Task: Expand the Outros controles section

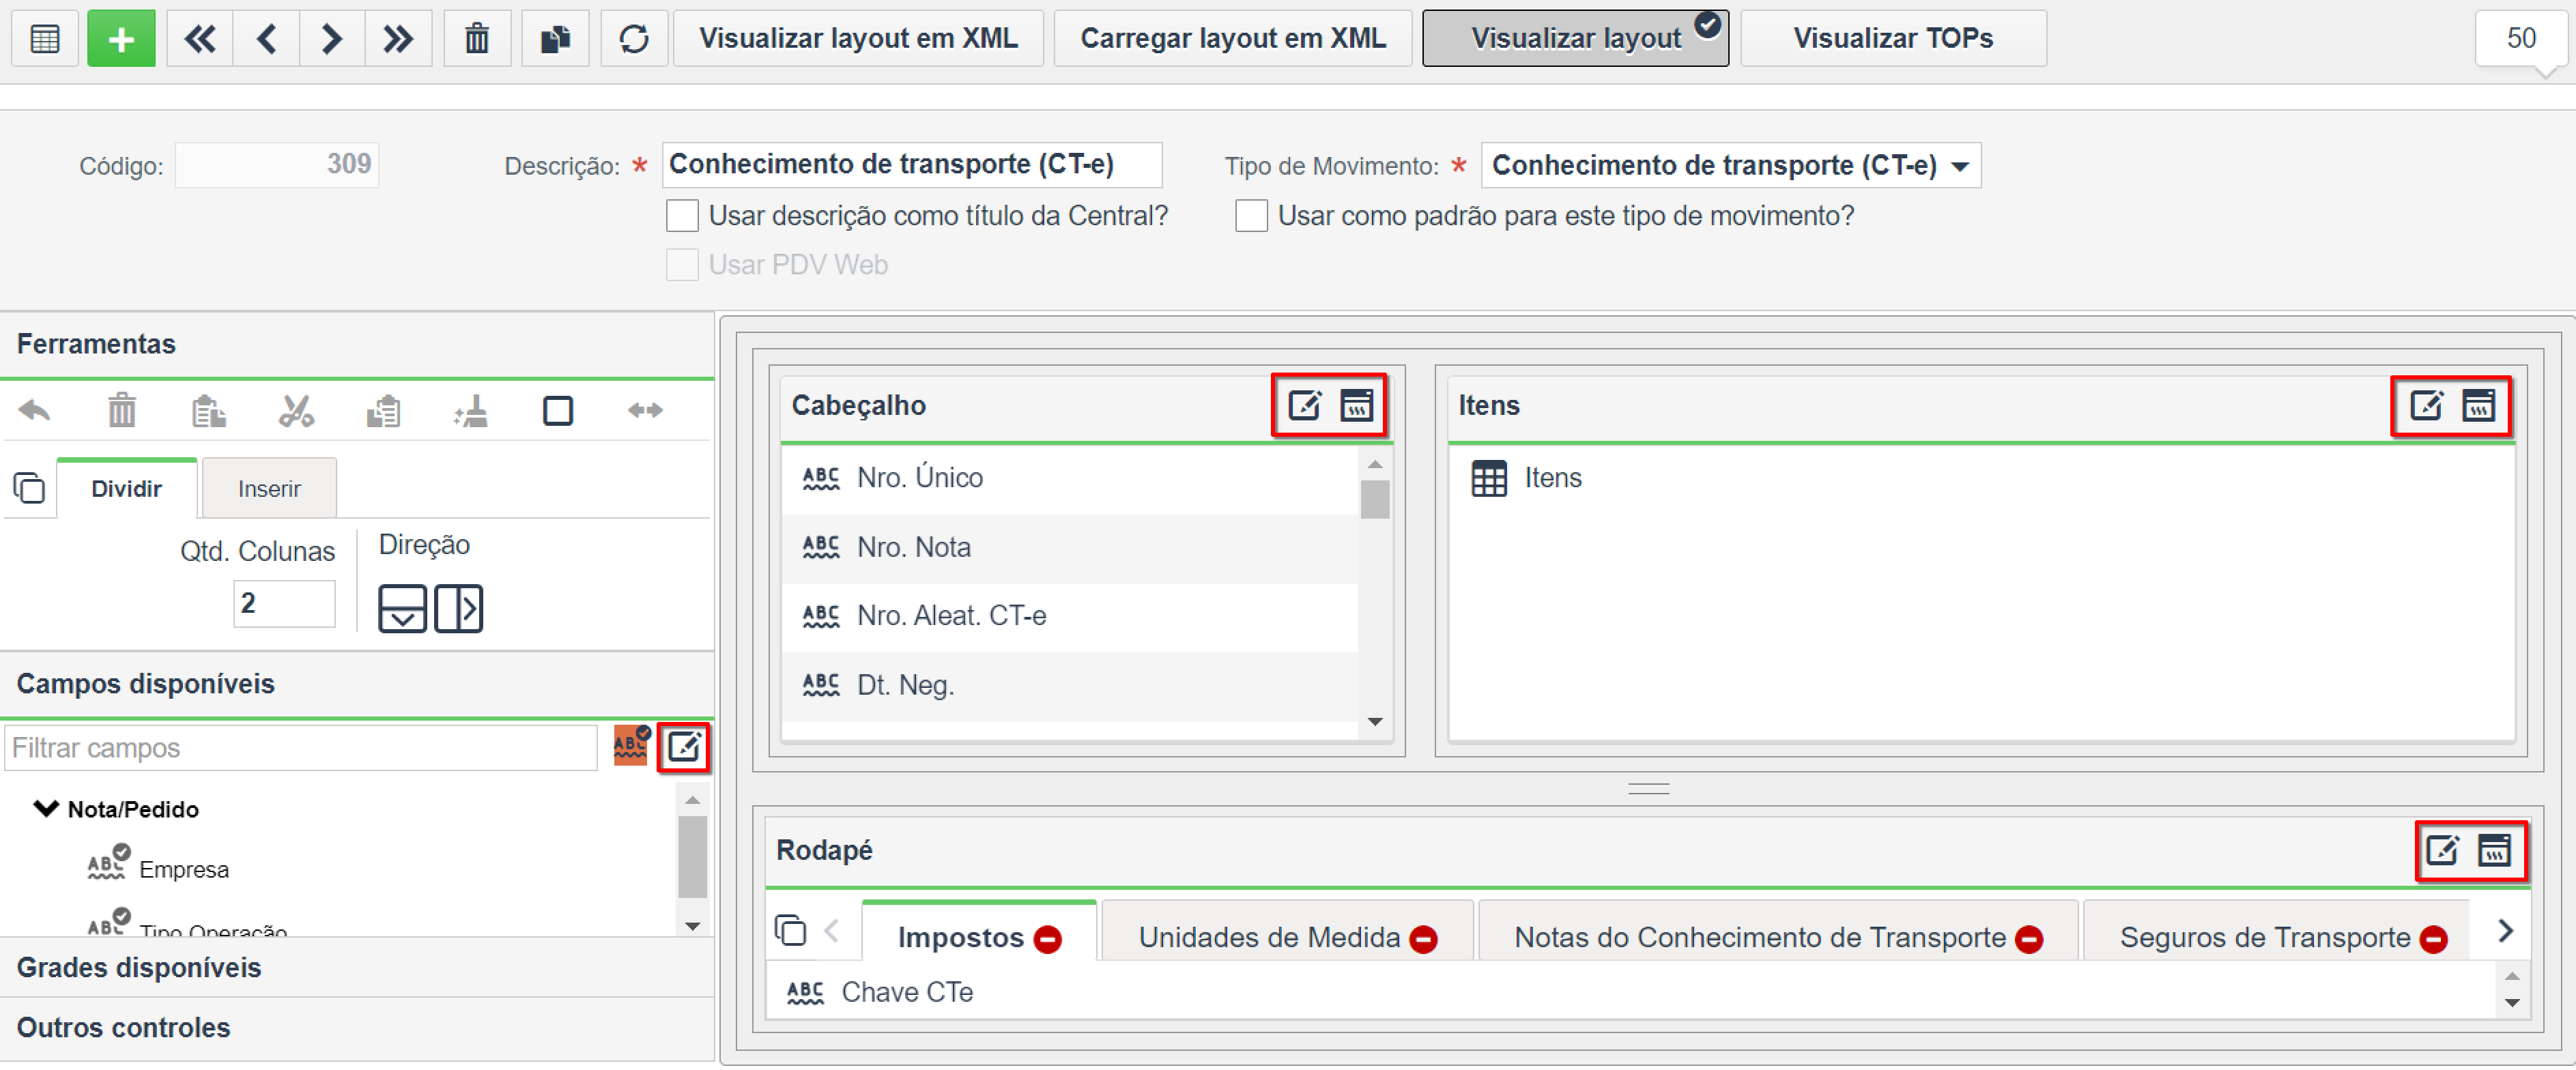Action: (357, 1027)
